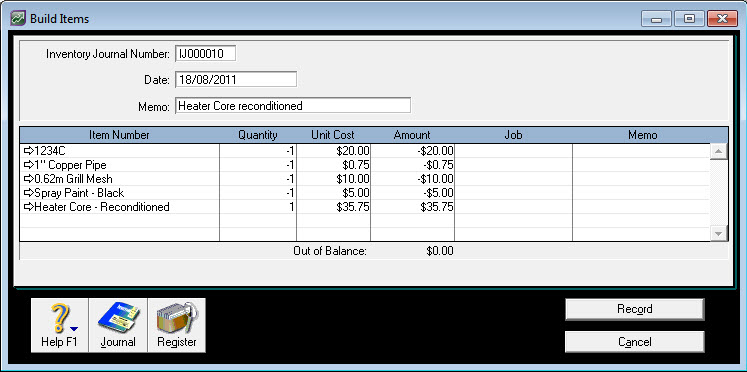Screen dimensions: 747x372
Task: Click the Build Items title bar icon
Action: click(18, 19)
